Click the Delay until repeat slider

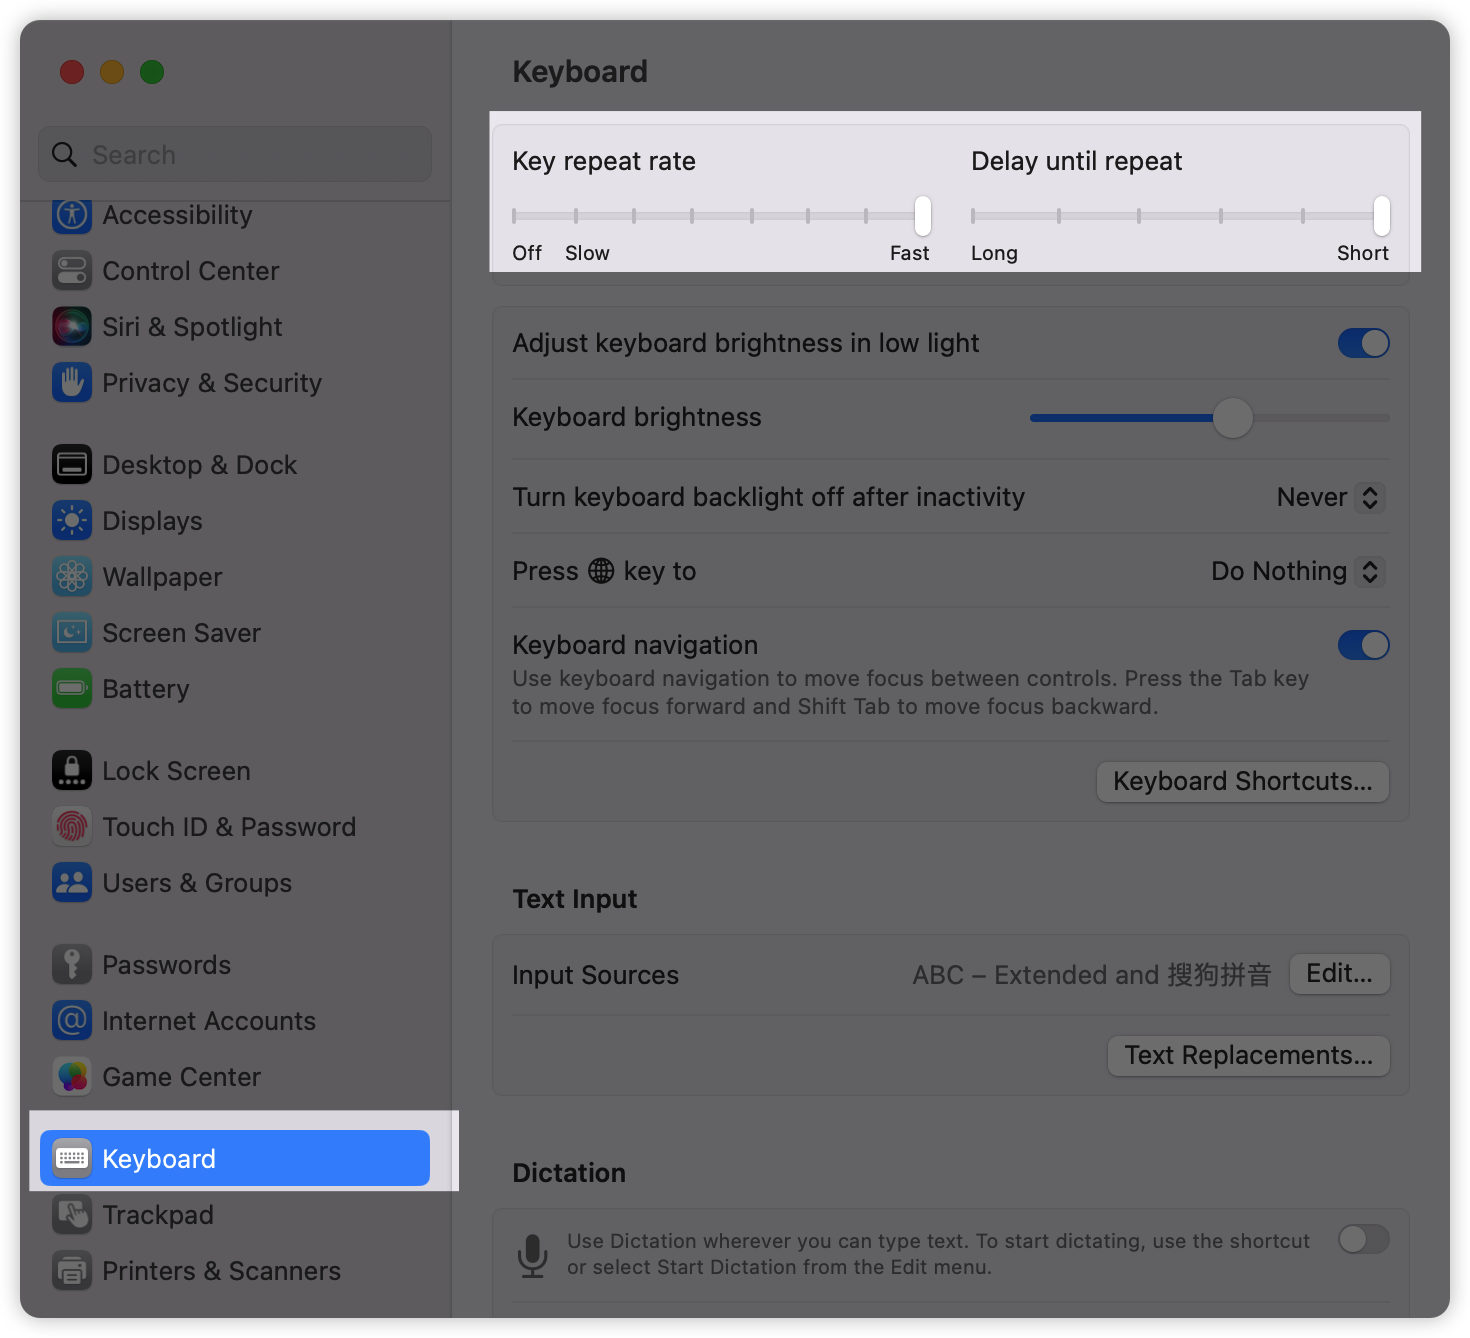click(x=1180, y=215)
